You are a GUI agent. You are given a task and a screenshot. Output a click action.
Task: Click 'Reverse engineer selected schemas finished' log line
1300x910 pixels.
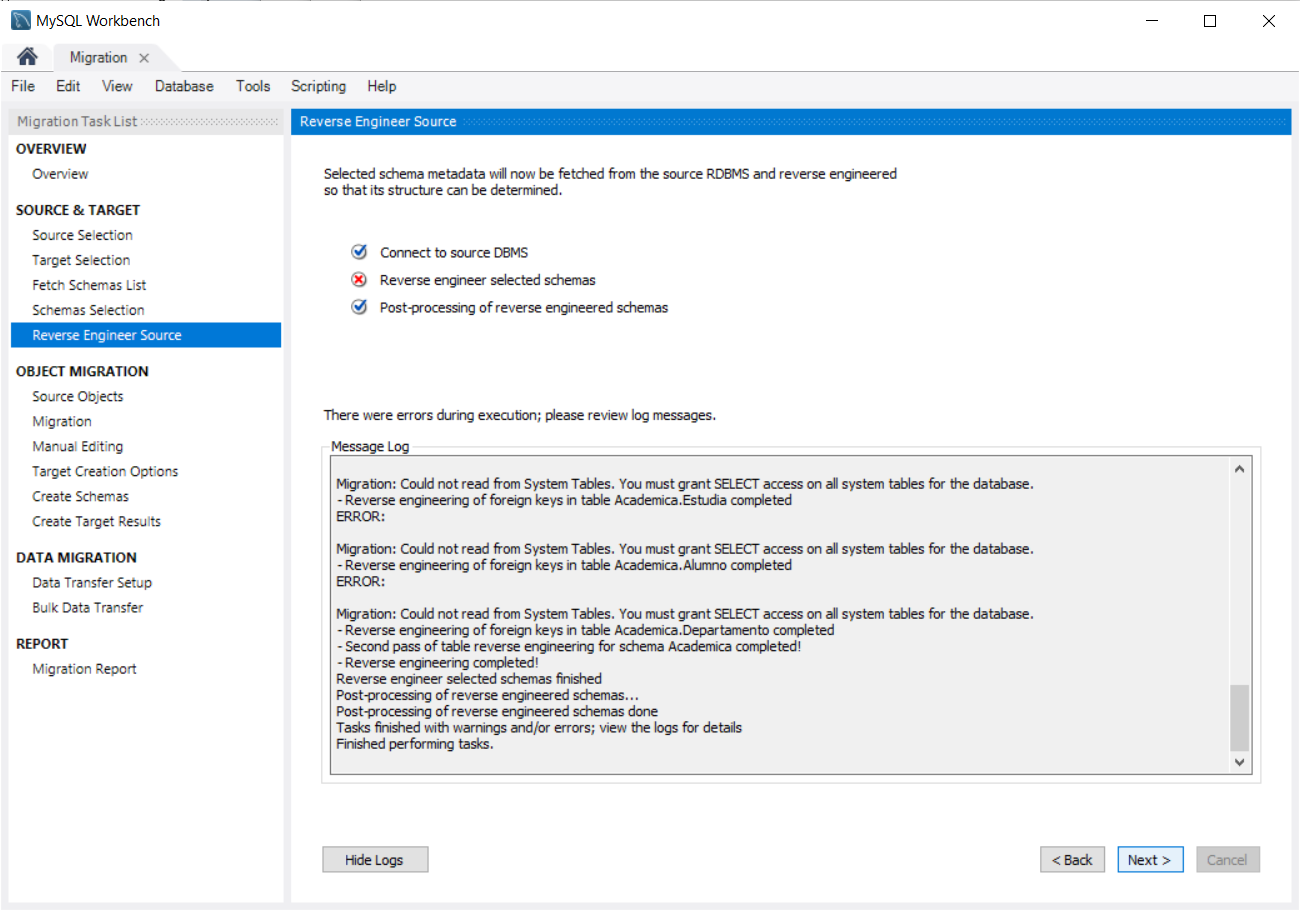[469, 679]
